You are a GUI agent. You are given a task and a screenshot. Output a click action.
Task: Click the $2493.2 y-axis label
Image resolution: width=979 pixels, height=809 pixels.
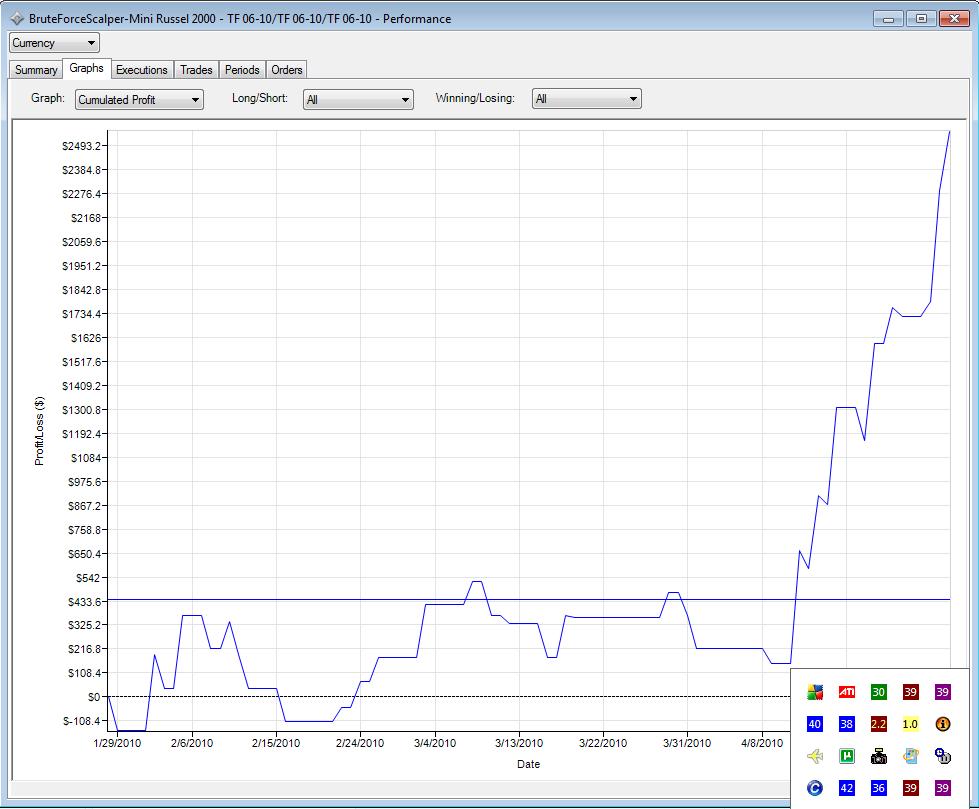tap(81, 146)
